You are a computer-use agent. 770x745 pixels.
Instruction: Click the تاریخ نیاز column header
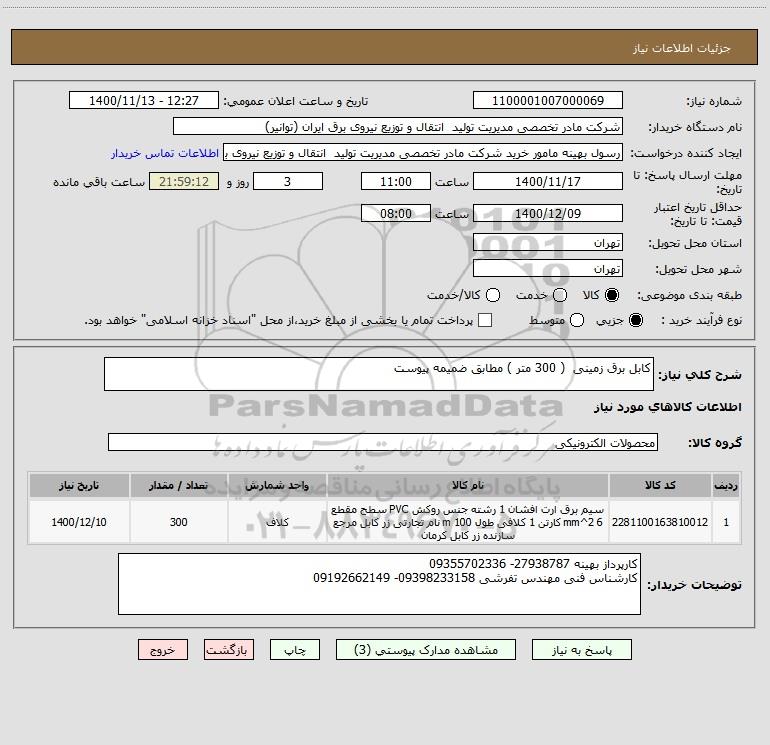coord(79,485)
